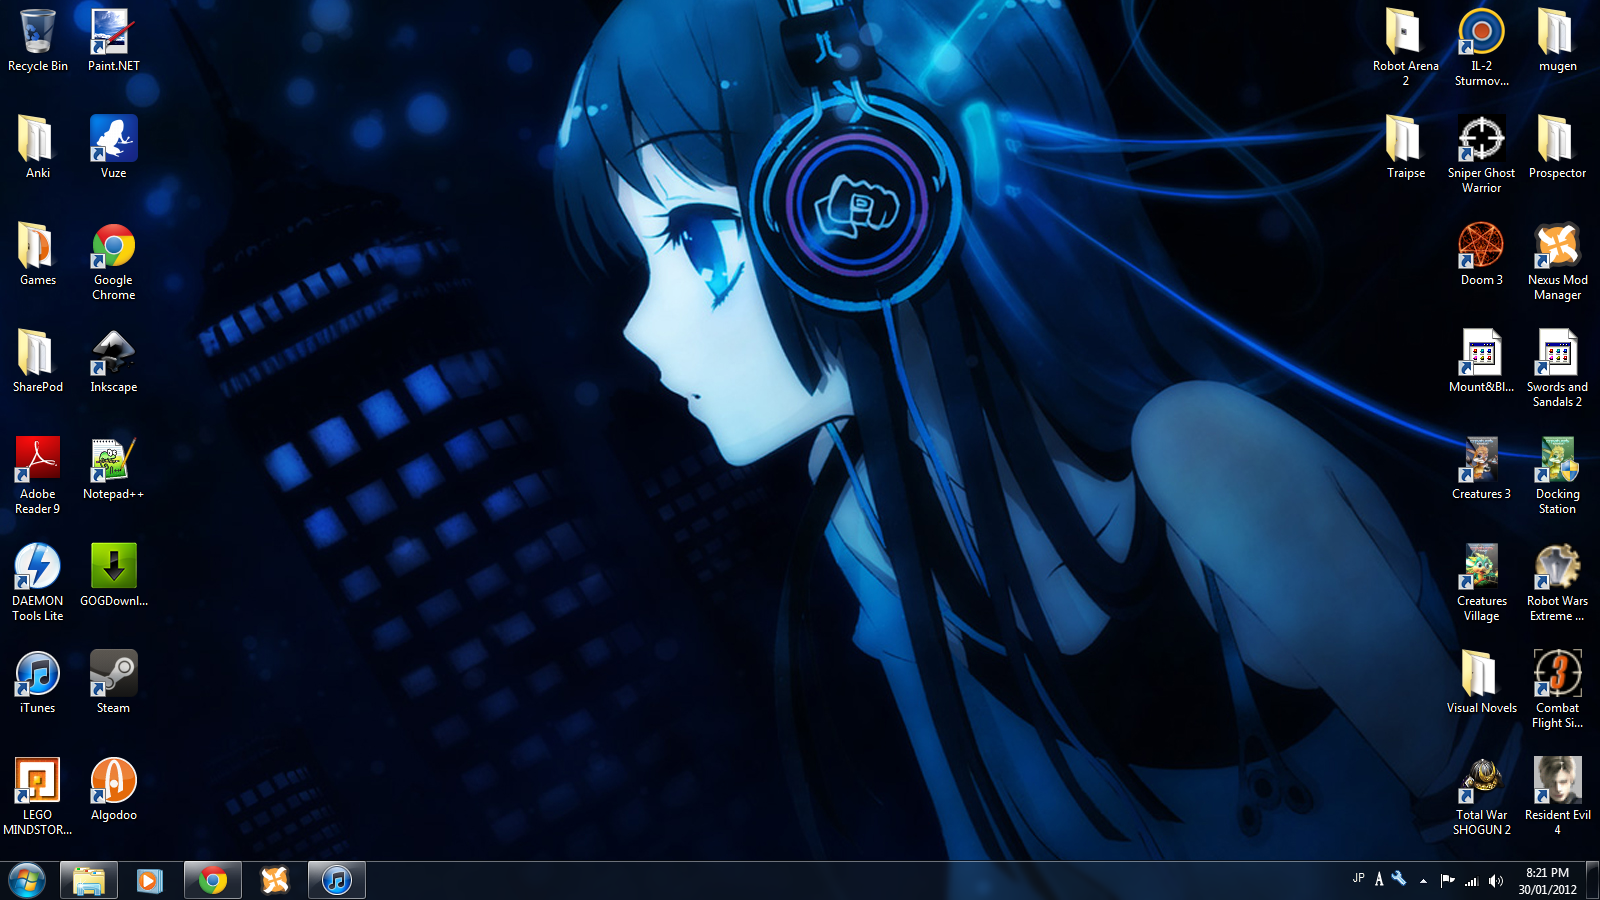Open the Vuze shortcut

(x=113, y=147)
